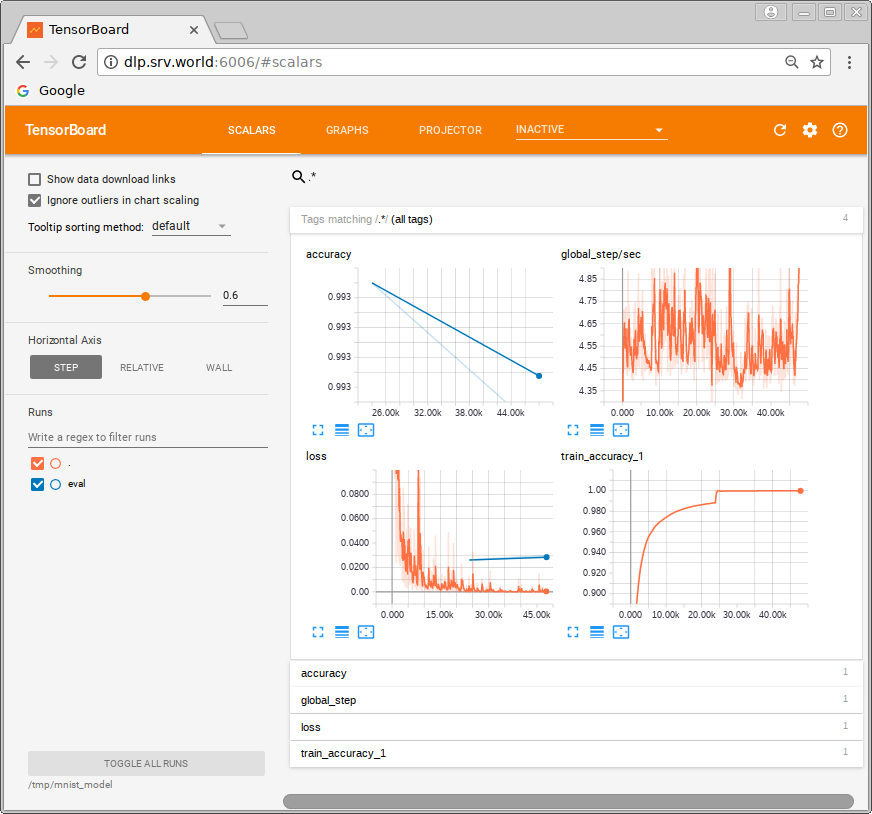This screenshot has width=872, height=814.
Task: View site information icon in address bar
Action: pos(111,62)
